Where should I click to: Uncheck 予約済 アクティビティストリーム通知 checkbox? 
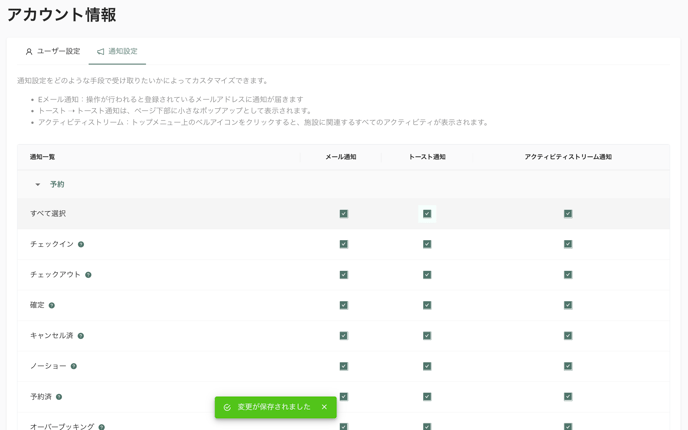pyautogui.click(x=568, y=397)
